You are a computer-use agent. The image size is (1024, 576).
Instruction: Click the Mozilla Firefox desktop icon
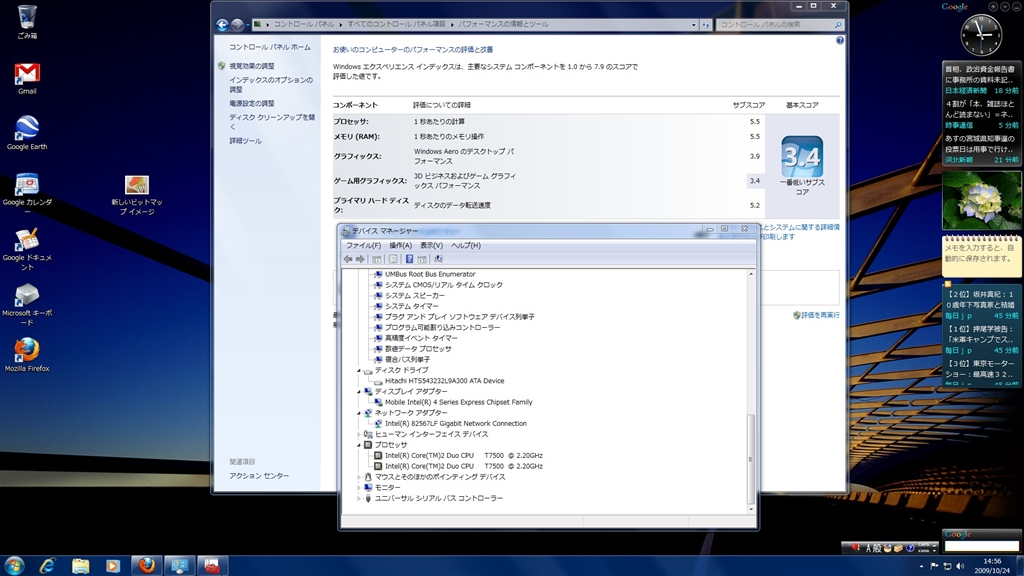[x=27, y=351]
